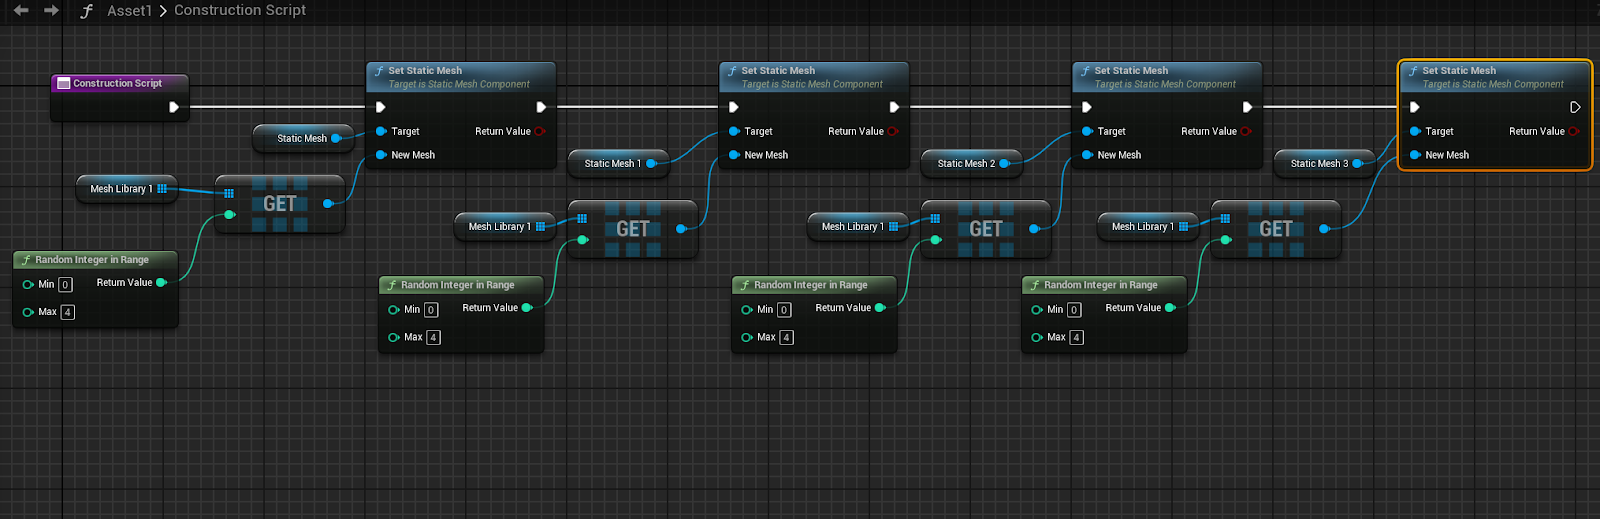Click the Min pin of leftmost Random Integer node
The width and height of the screenshot is (1600, 519).
[x=28, y=284]
